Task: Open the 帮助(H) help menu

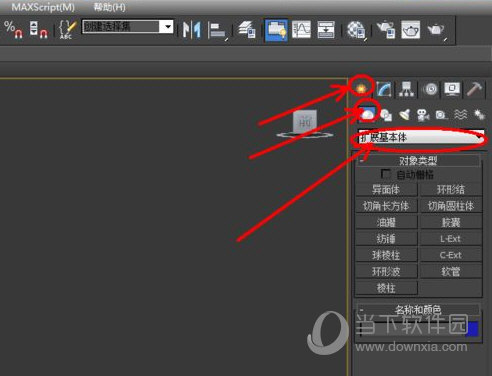Action: coord(110,7)
